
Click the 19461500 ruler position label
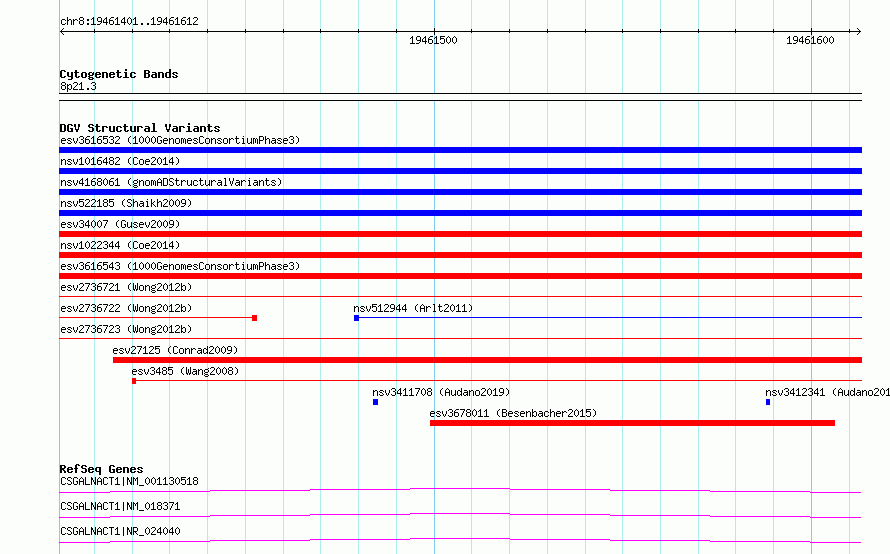(433, 40)
